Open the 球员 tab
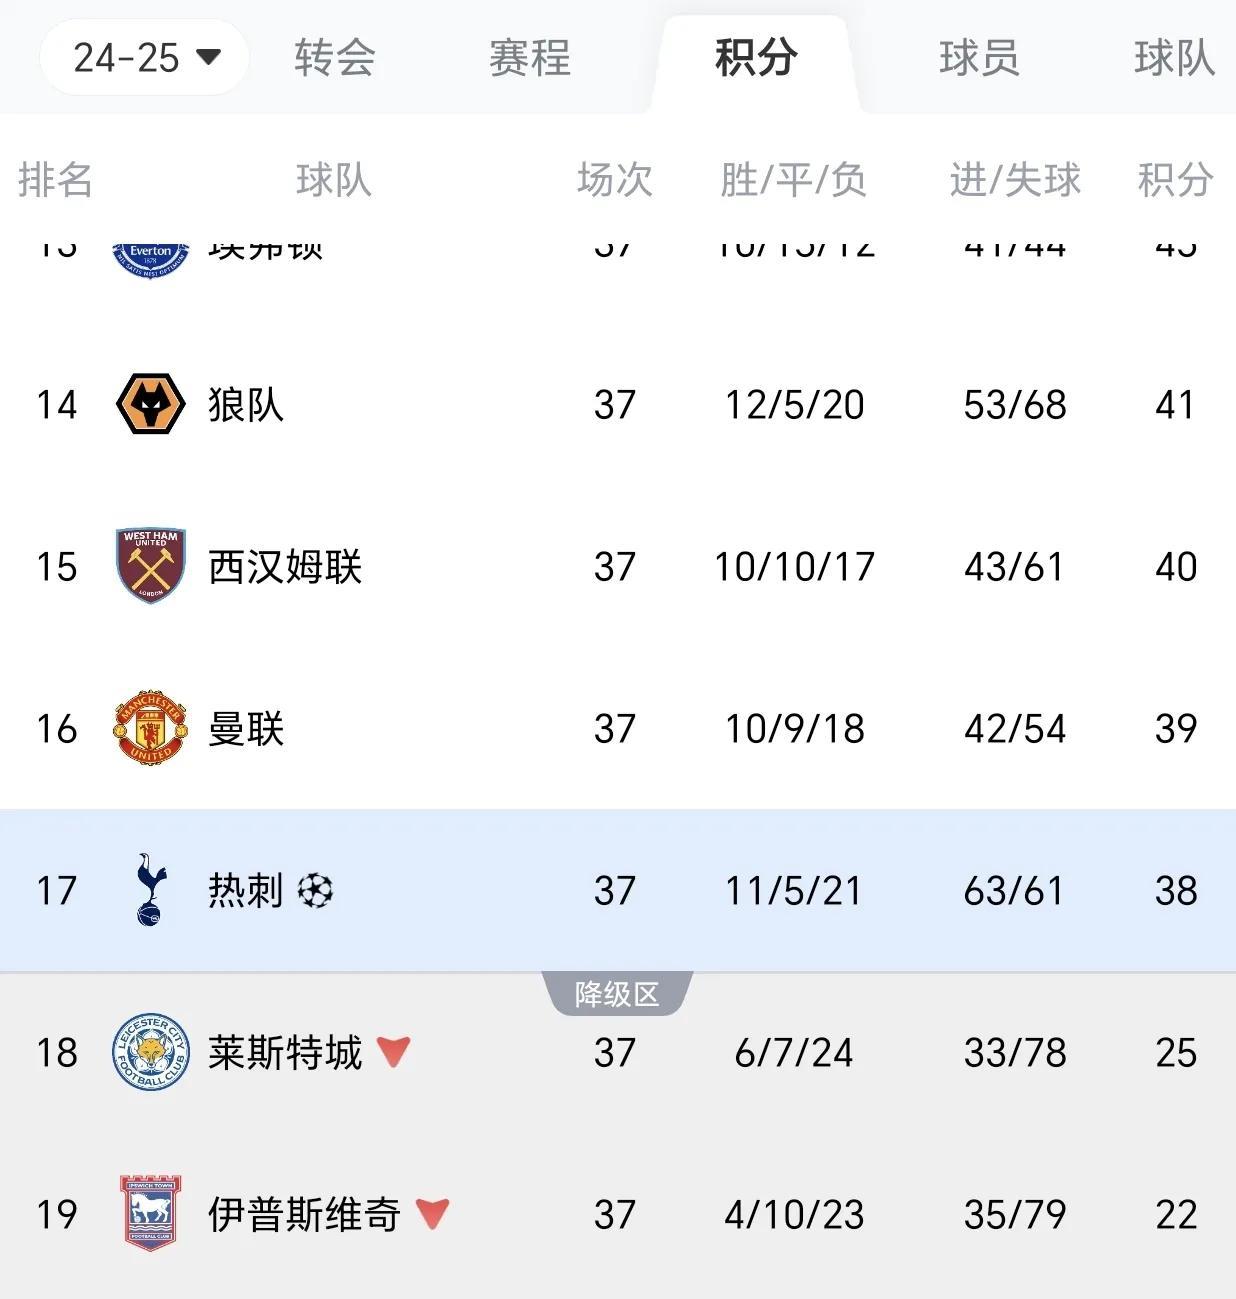The image size is (1236, 1299). click(x=980, y=58)
